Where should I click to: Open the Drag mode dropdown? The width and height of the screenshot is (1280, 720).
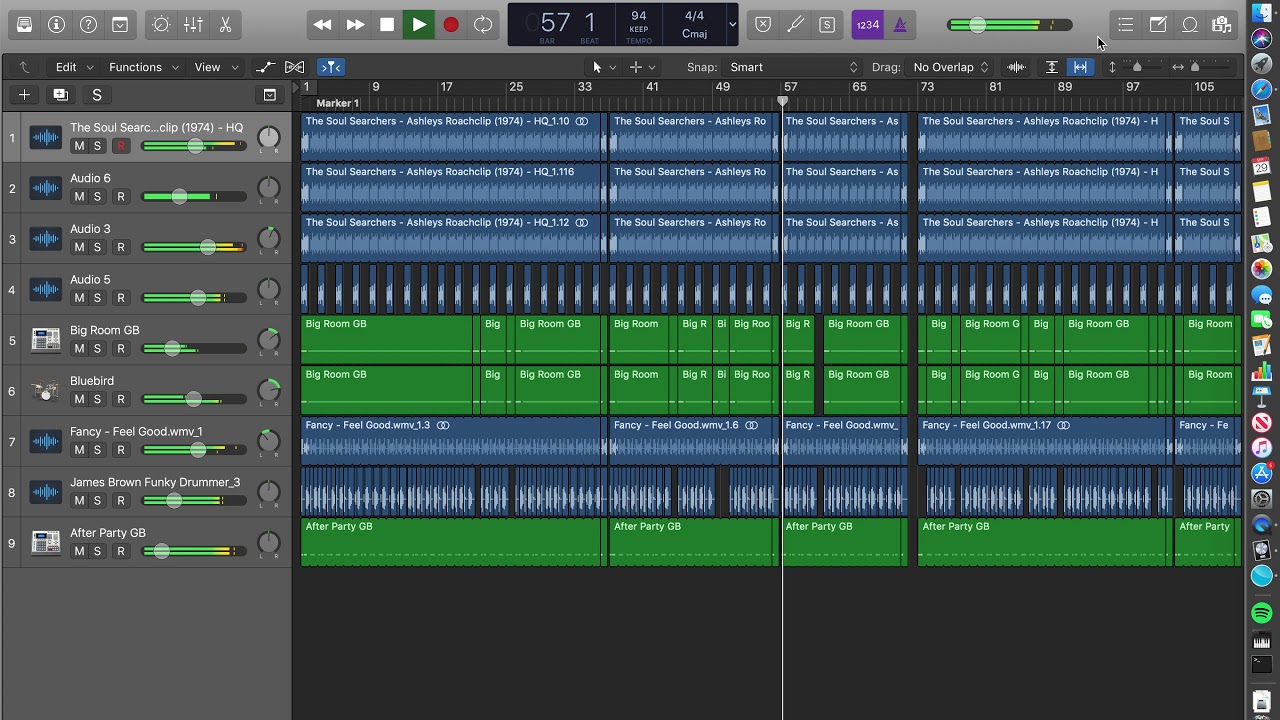[950, 67]
